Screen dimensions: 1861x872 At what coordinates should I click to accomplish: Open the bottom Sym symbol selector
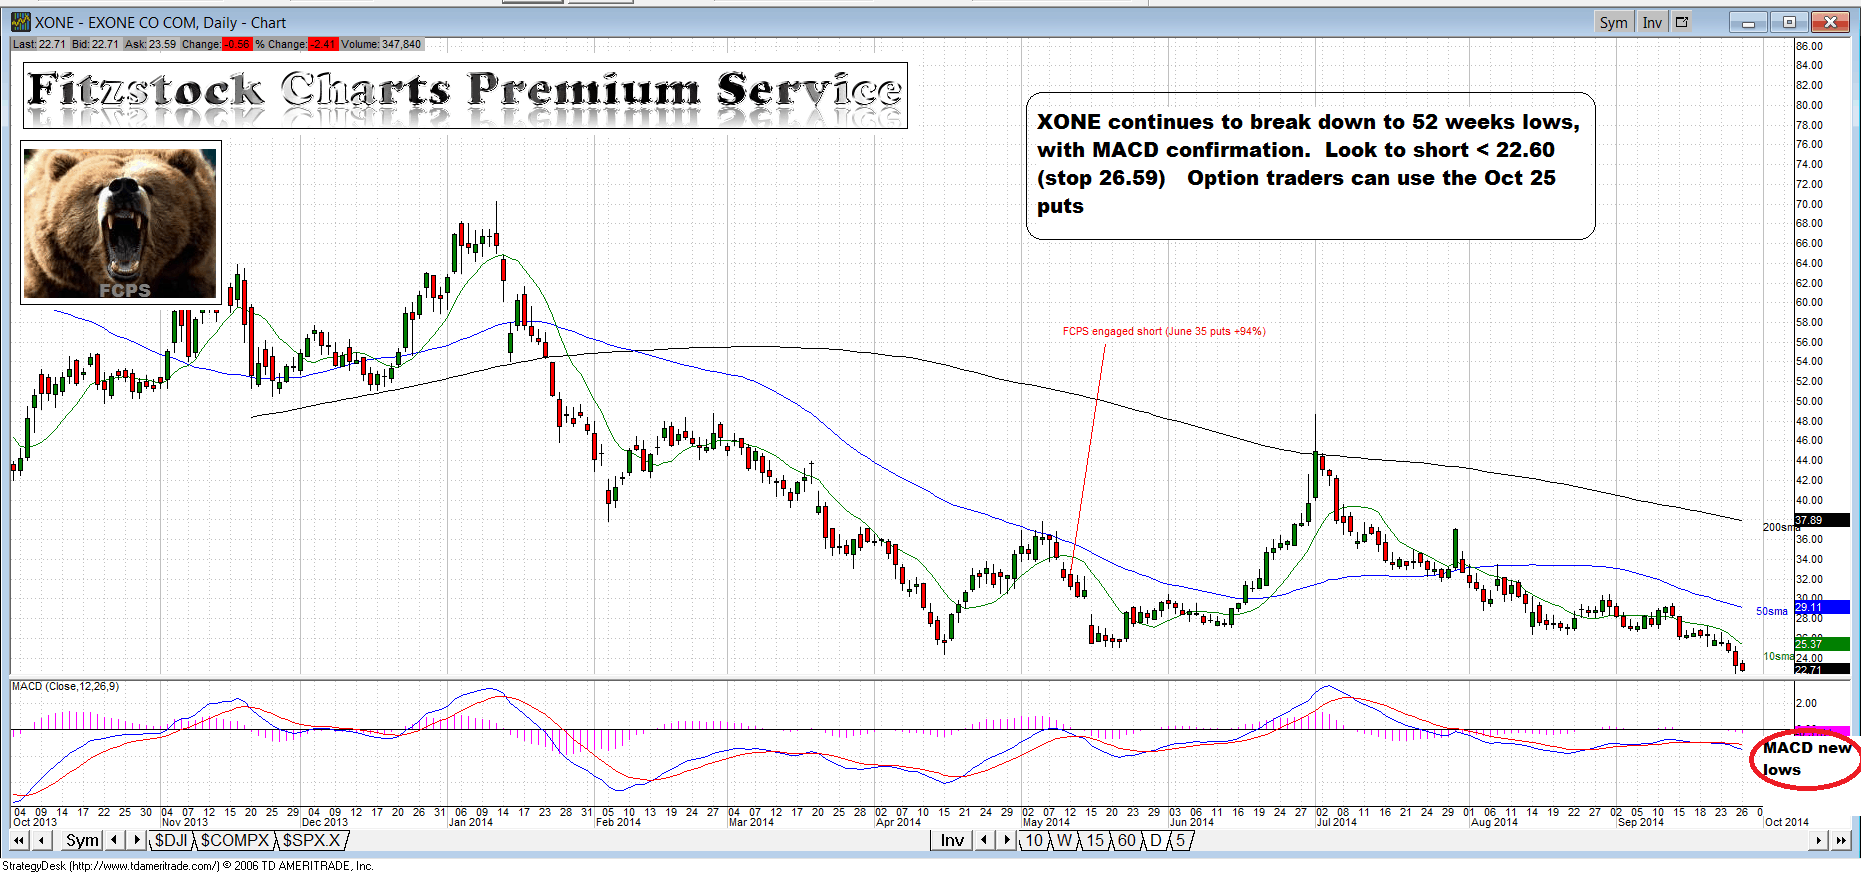(82, 840)
